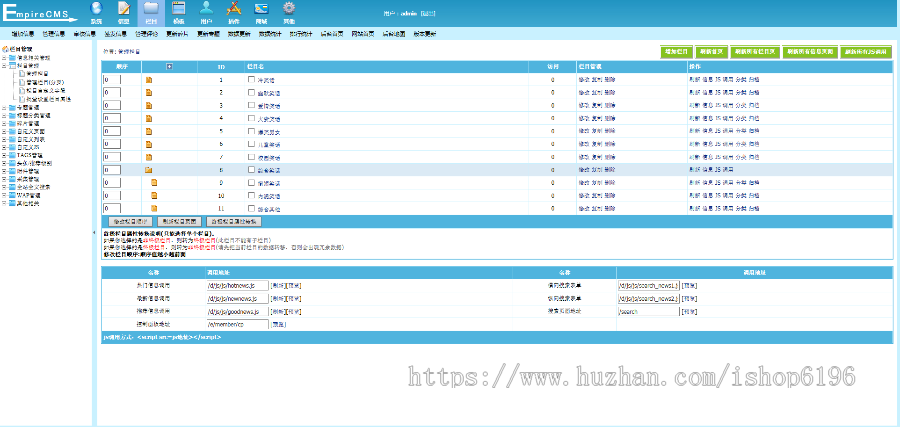This screenshot has height=427, width=900.
Task: Click the page icon in row ID 11
Action: (x=154, y=208)
